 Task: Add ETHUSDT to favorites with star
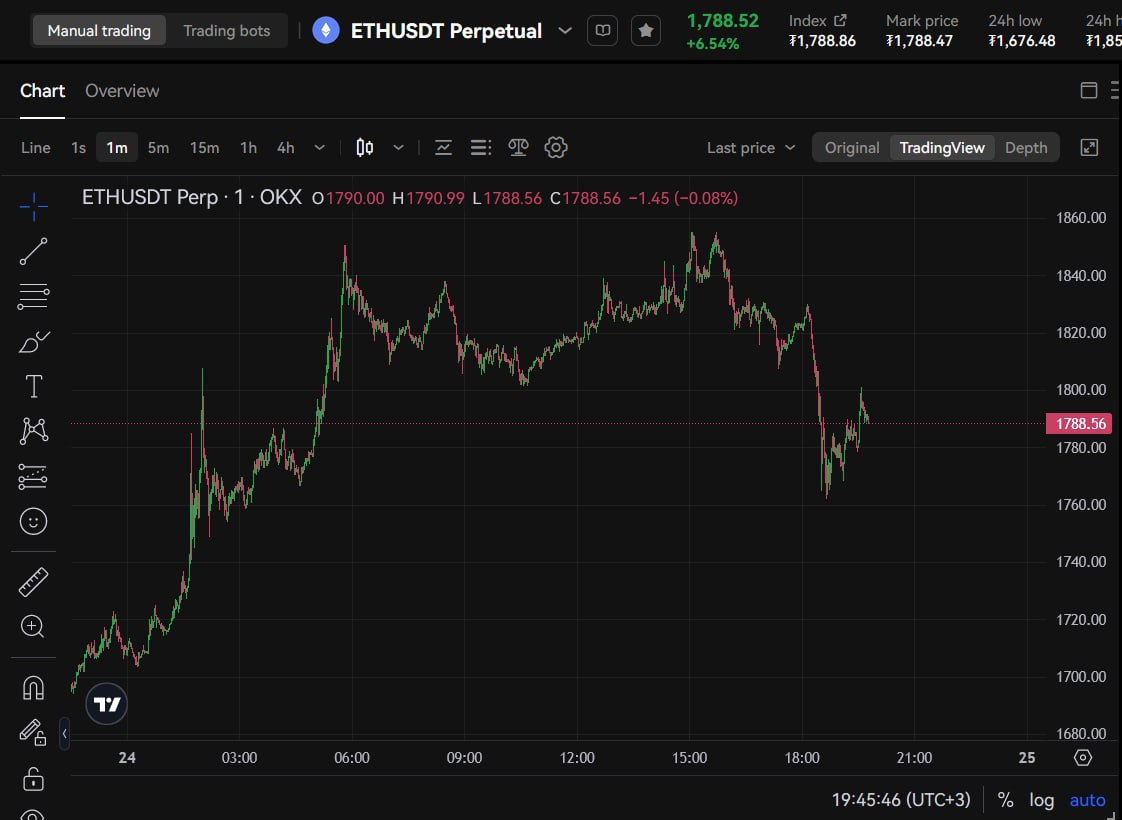point(646,31)
